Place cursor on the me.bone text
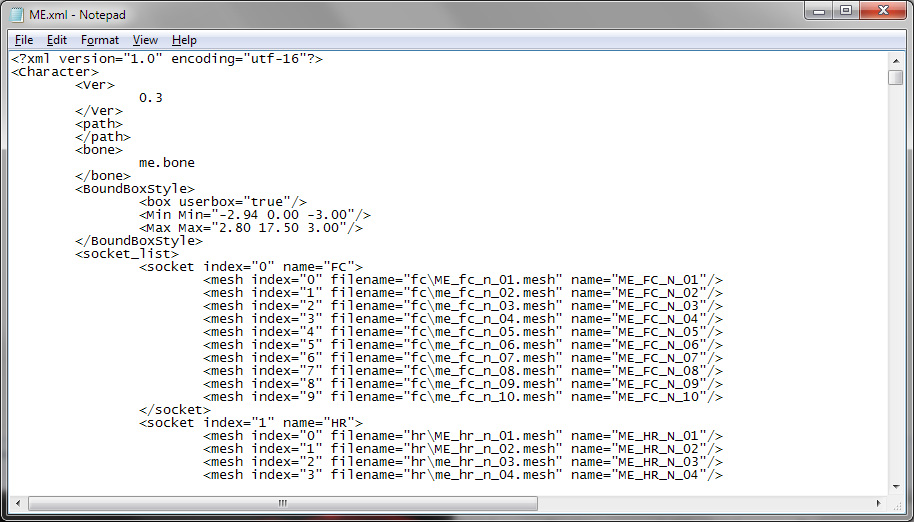The image size is (914, 522). (x=167, y=162)
